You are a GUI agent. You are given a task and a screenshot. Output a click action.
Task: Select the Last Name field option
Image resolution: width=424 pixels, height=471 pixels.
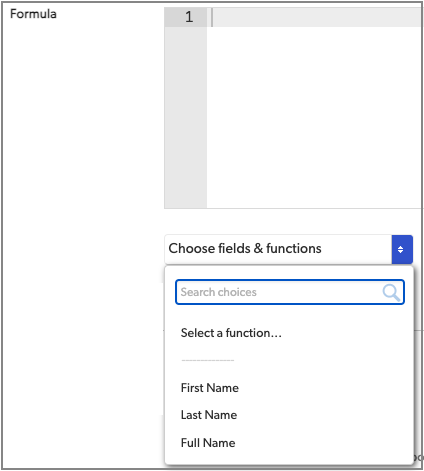[209, 415]
